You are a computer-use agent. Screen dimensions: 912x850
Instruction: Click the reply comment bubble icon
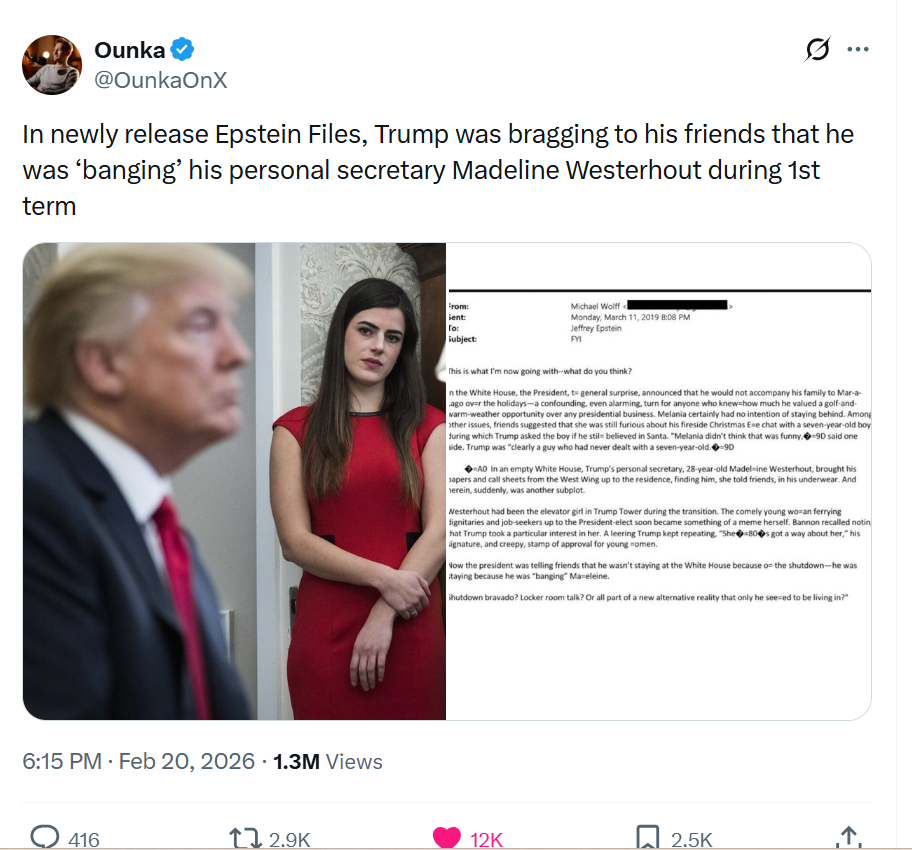45,837
